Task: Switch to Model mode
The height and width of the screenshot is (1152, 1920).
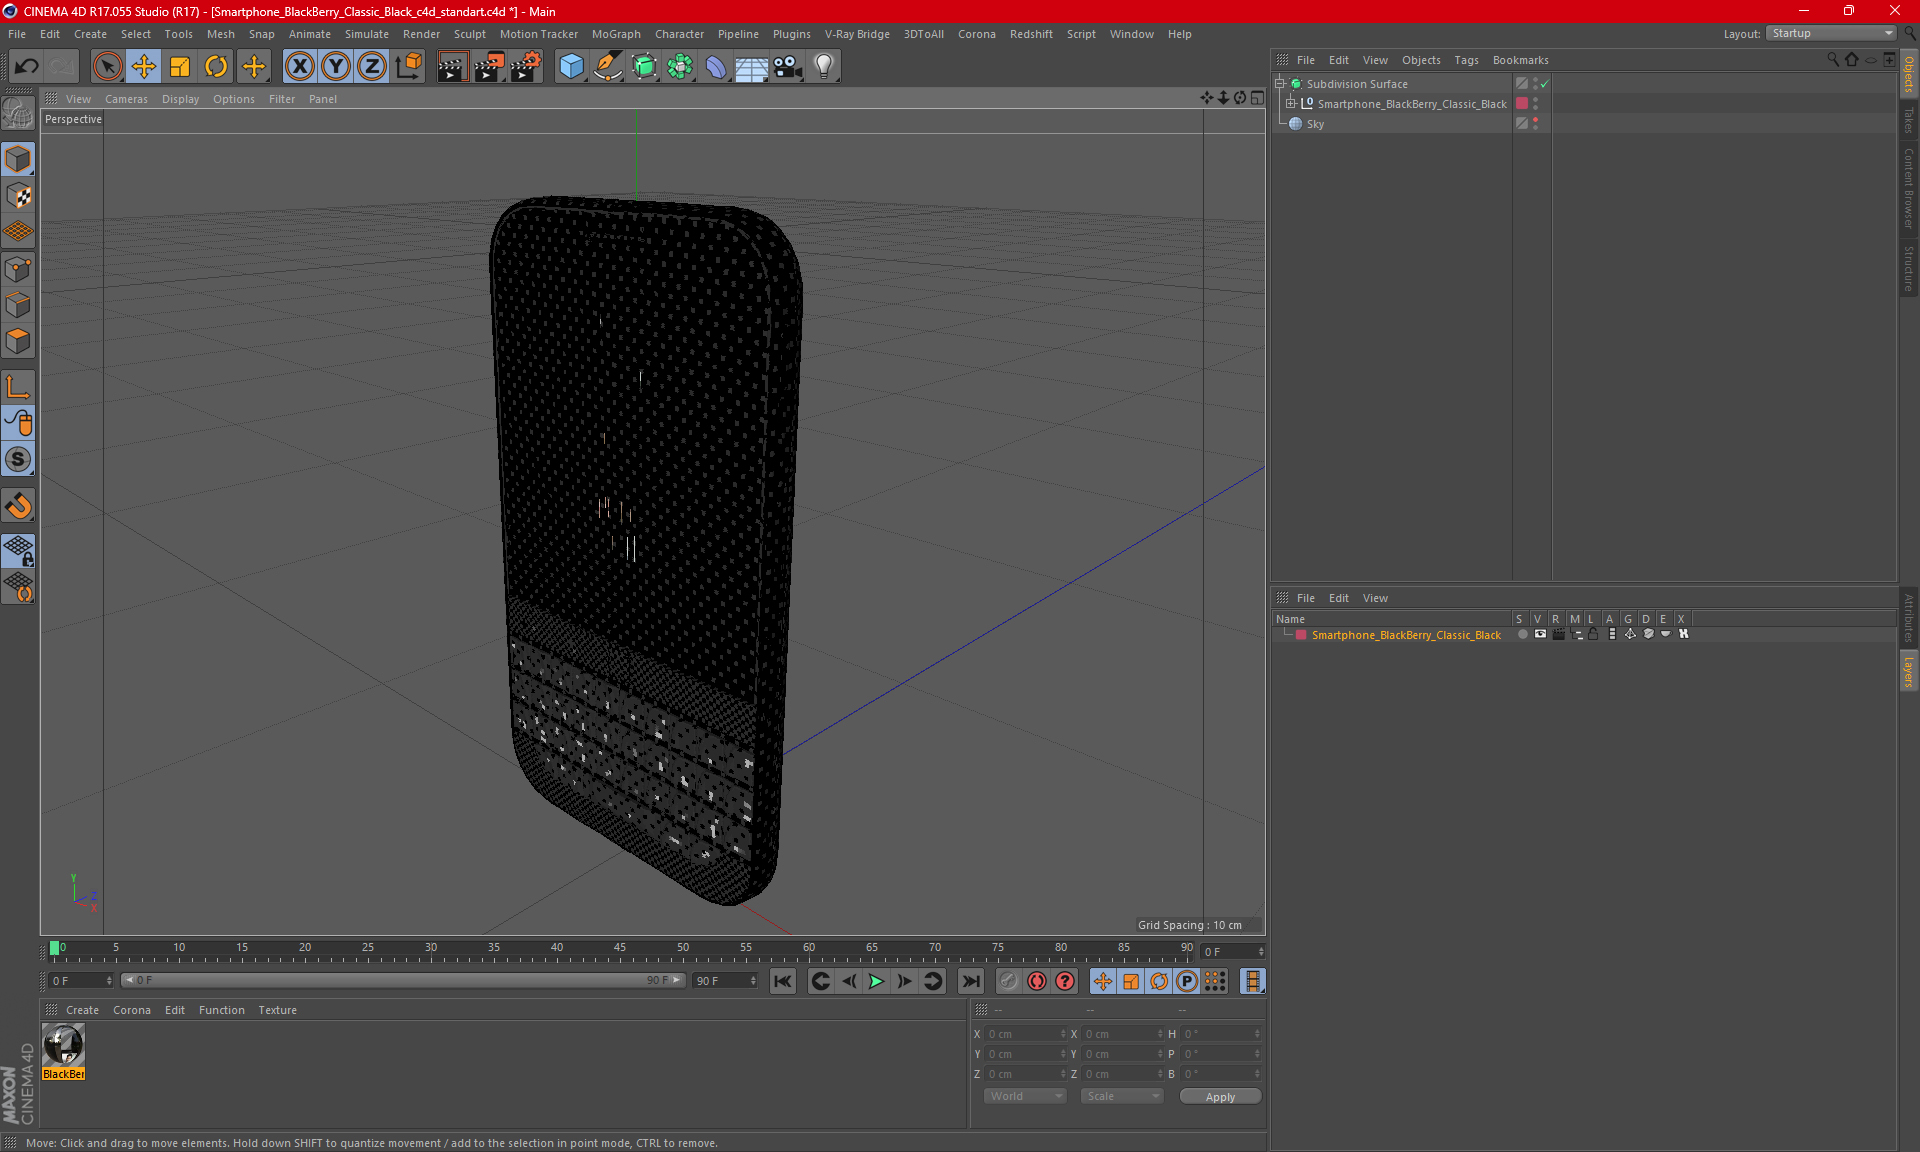Action: pos(18,159)
